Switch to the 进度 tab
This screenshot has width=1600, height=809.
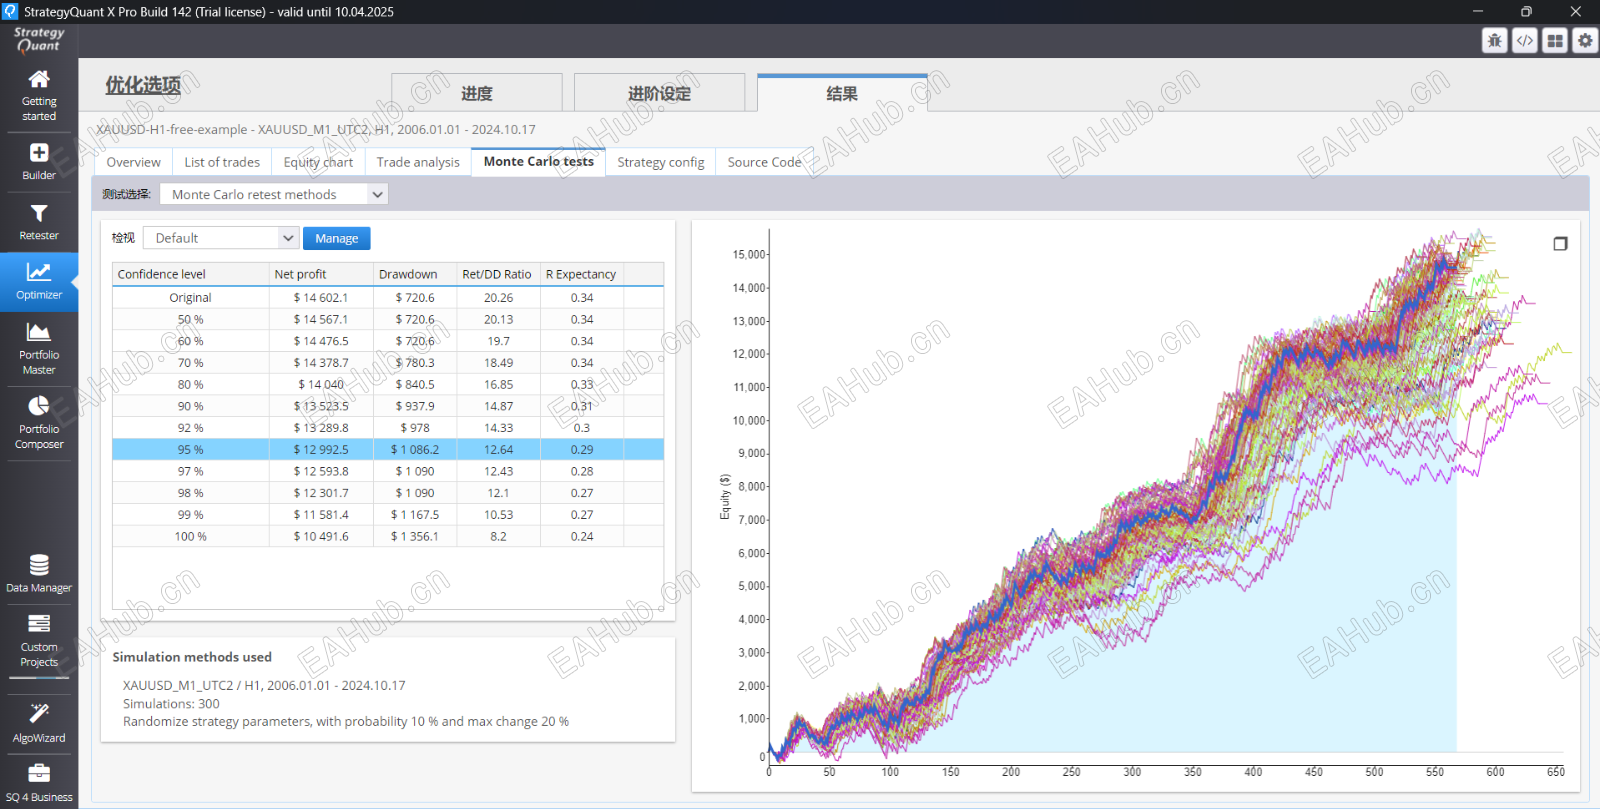click(477, 93)
